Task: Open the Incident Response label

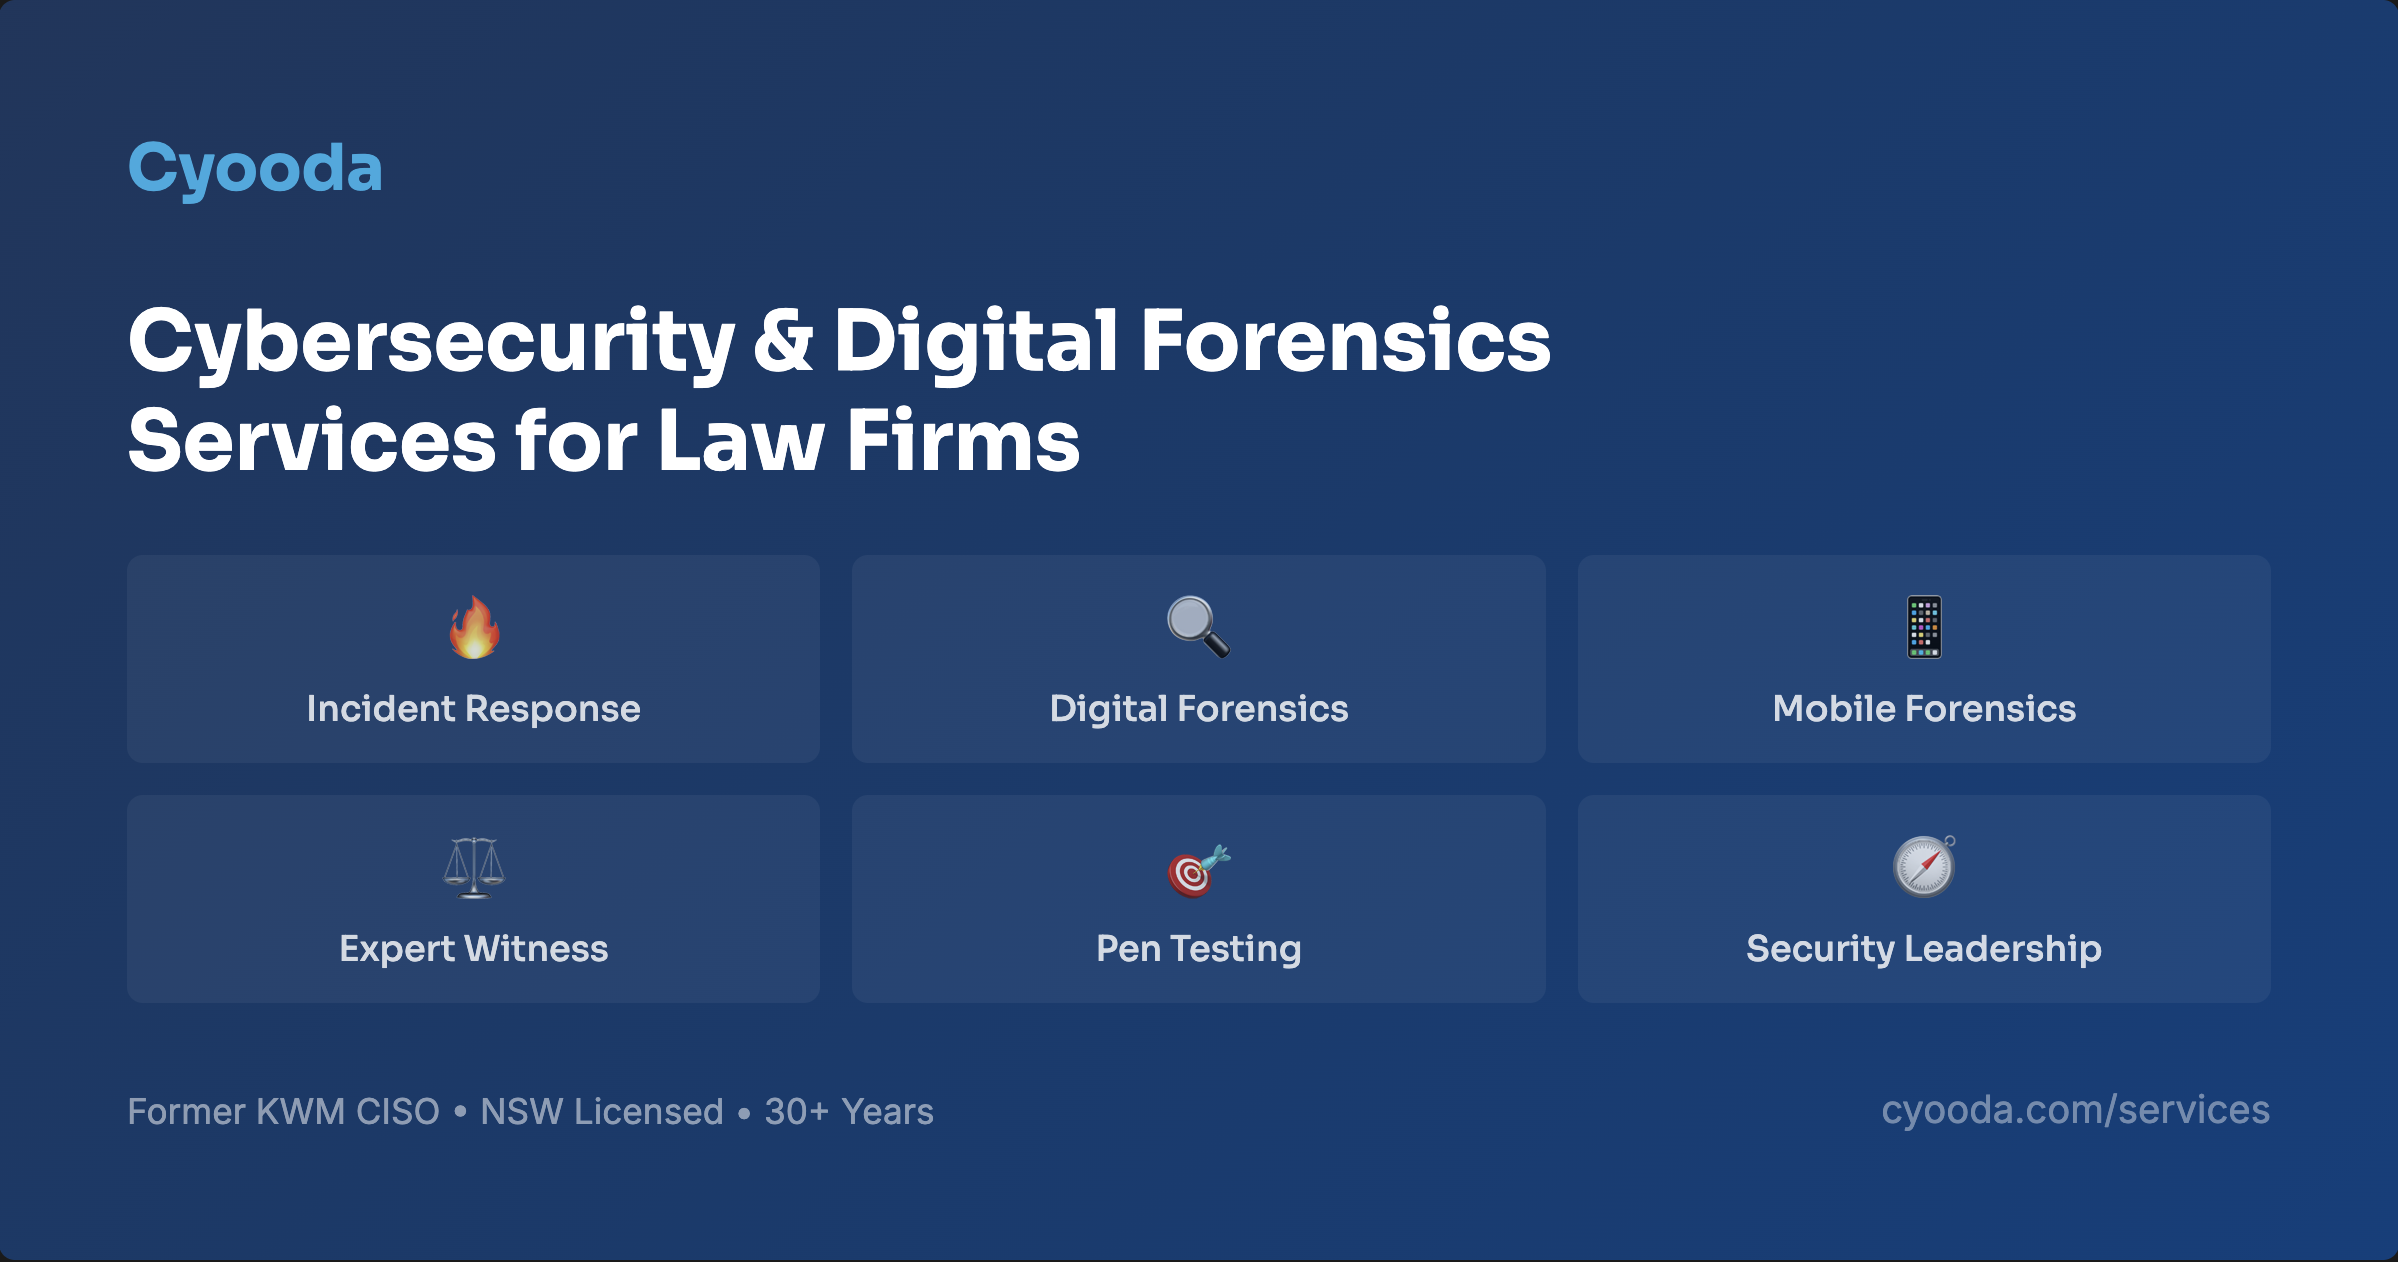Action: (473, 708)
